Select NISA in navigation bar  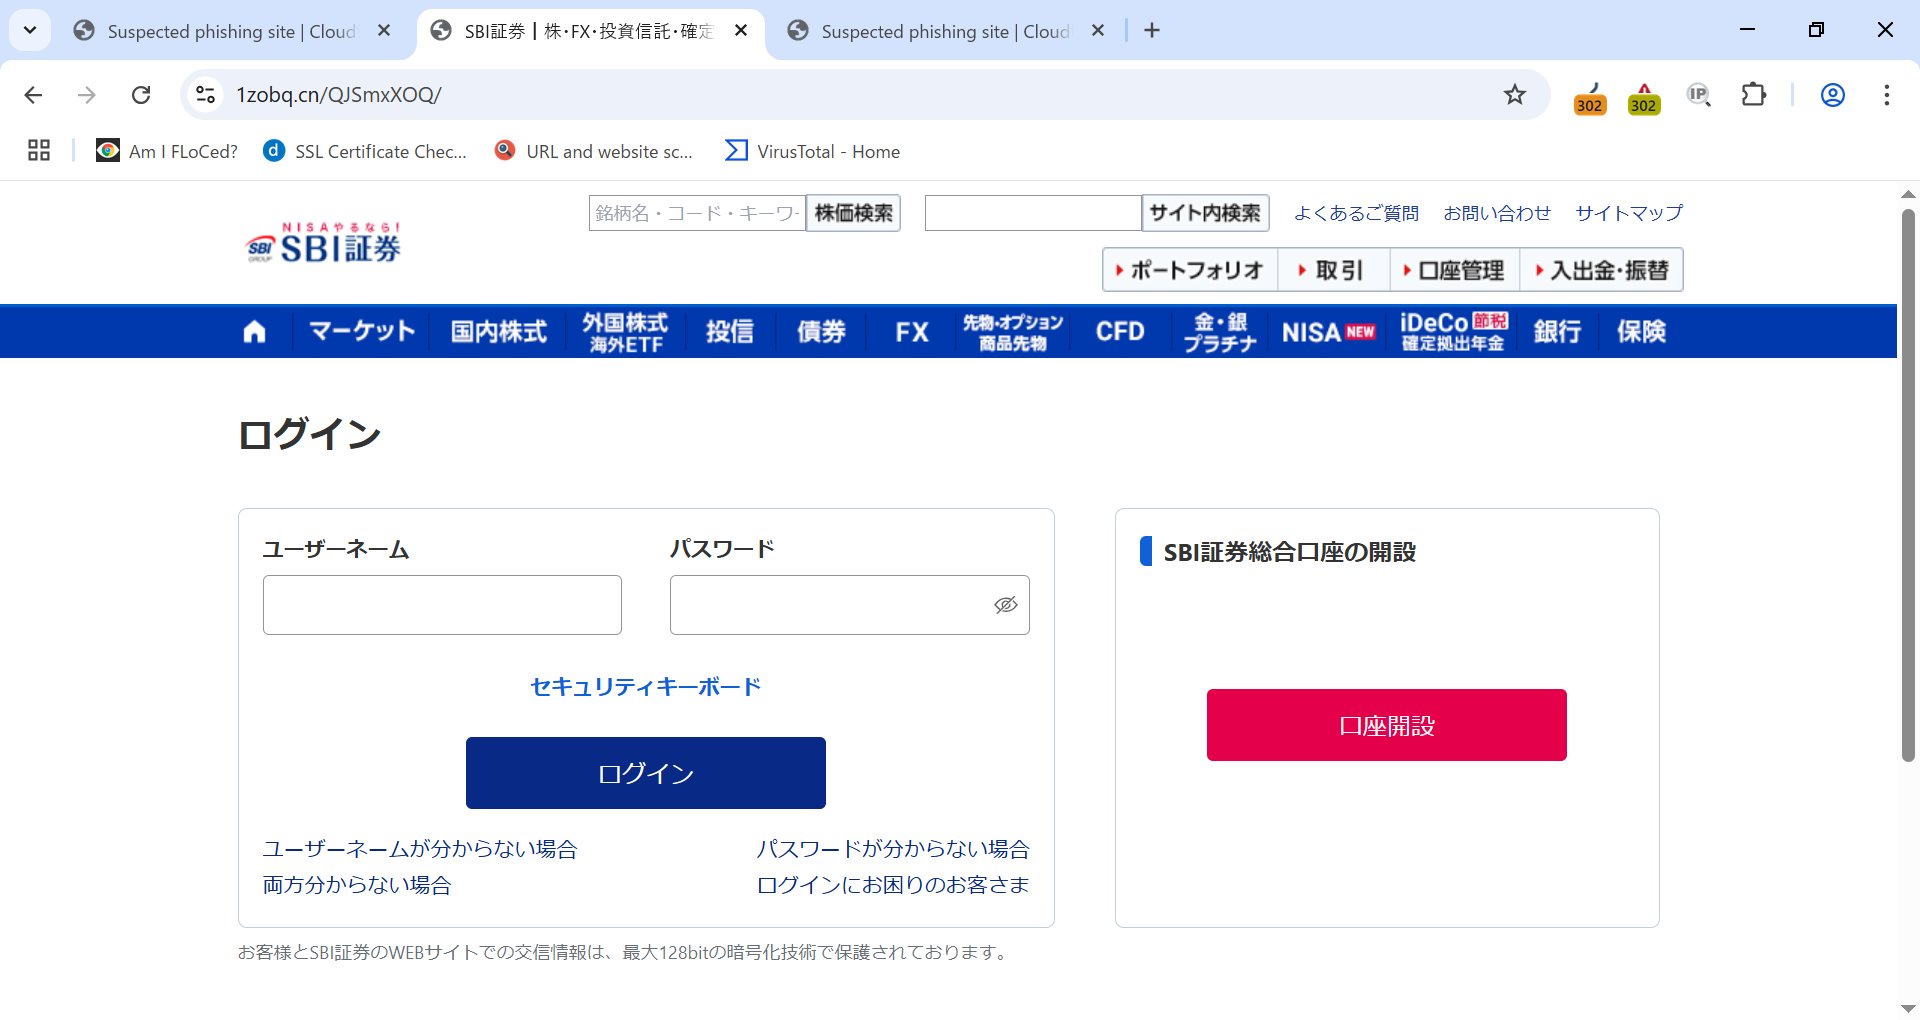1329,331
